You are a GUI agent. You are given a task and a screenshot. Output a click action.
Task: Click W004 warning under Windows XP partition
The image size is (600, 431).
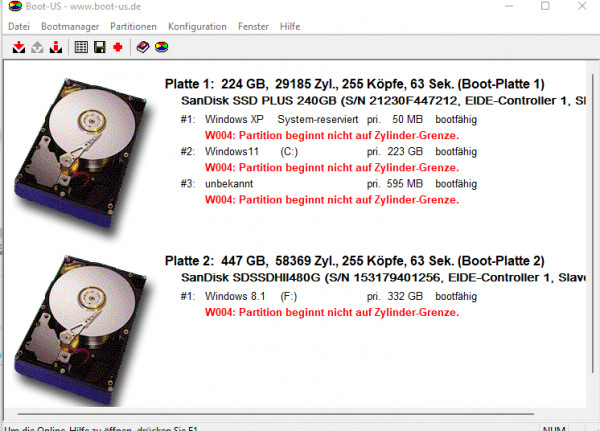(332, 136)
